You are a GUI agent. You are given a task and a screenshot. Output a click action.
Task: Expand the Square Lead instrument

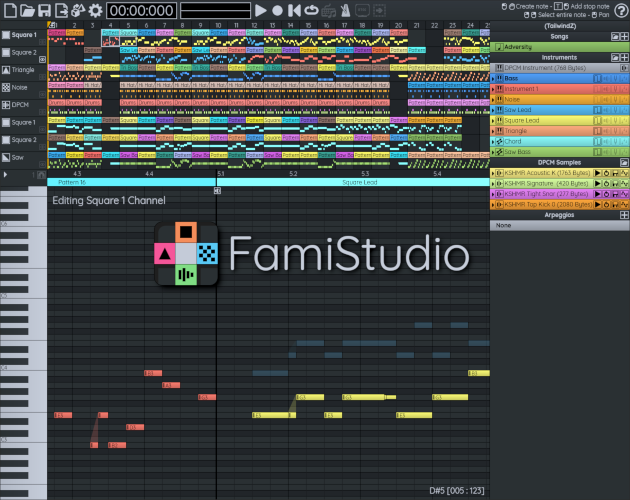click(493, 121)
